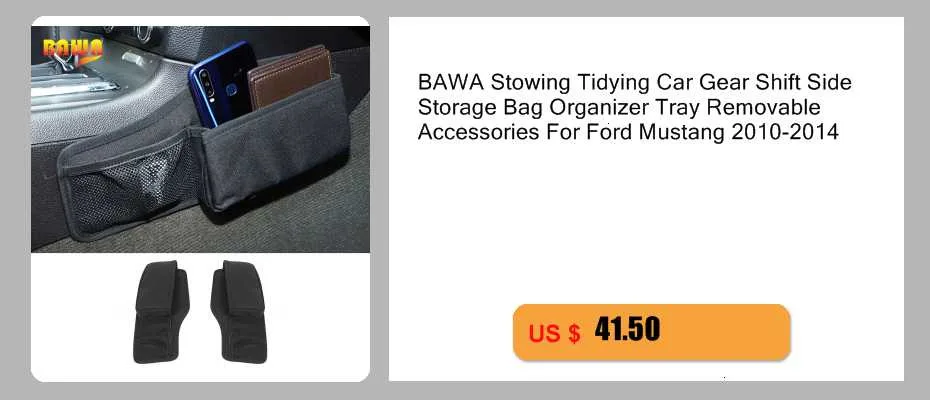Click the Storage Bag Organizer Tray title line
Viewport: 930px width, 400px height.
pos(619,107)
